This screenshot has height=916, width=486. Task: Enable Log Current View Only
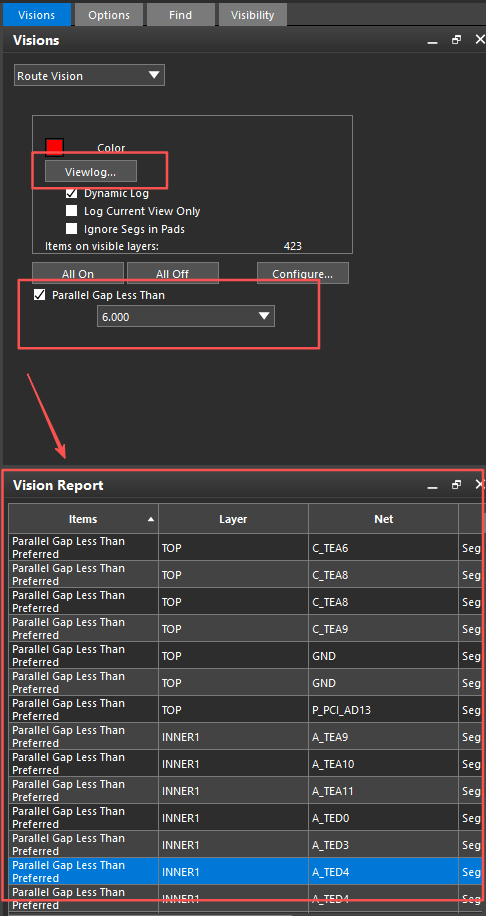72,211
